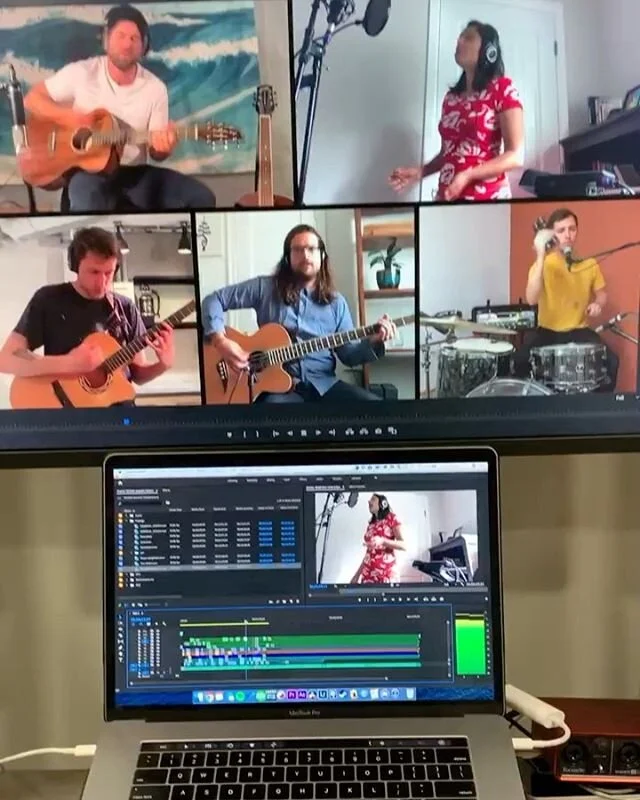Sort by the Media Start column header
Image resolution: width=640 pixels, height=800 pixels.
point(198,509)
